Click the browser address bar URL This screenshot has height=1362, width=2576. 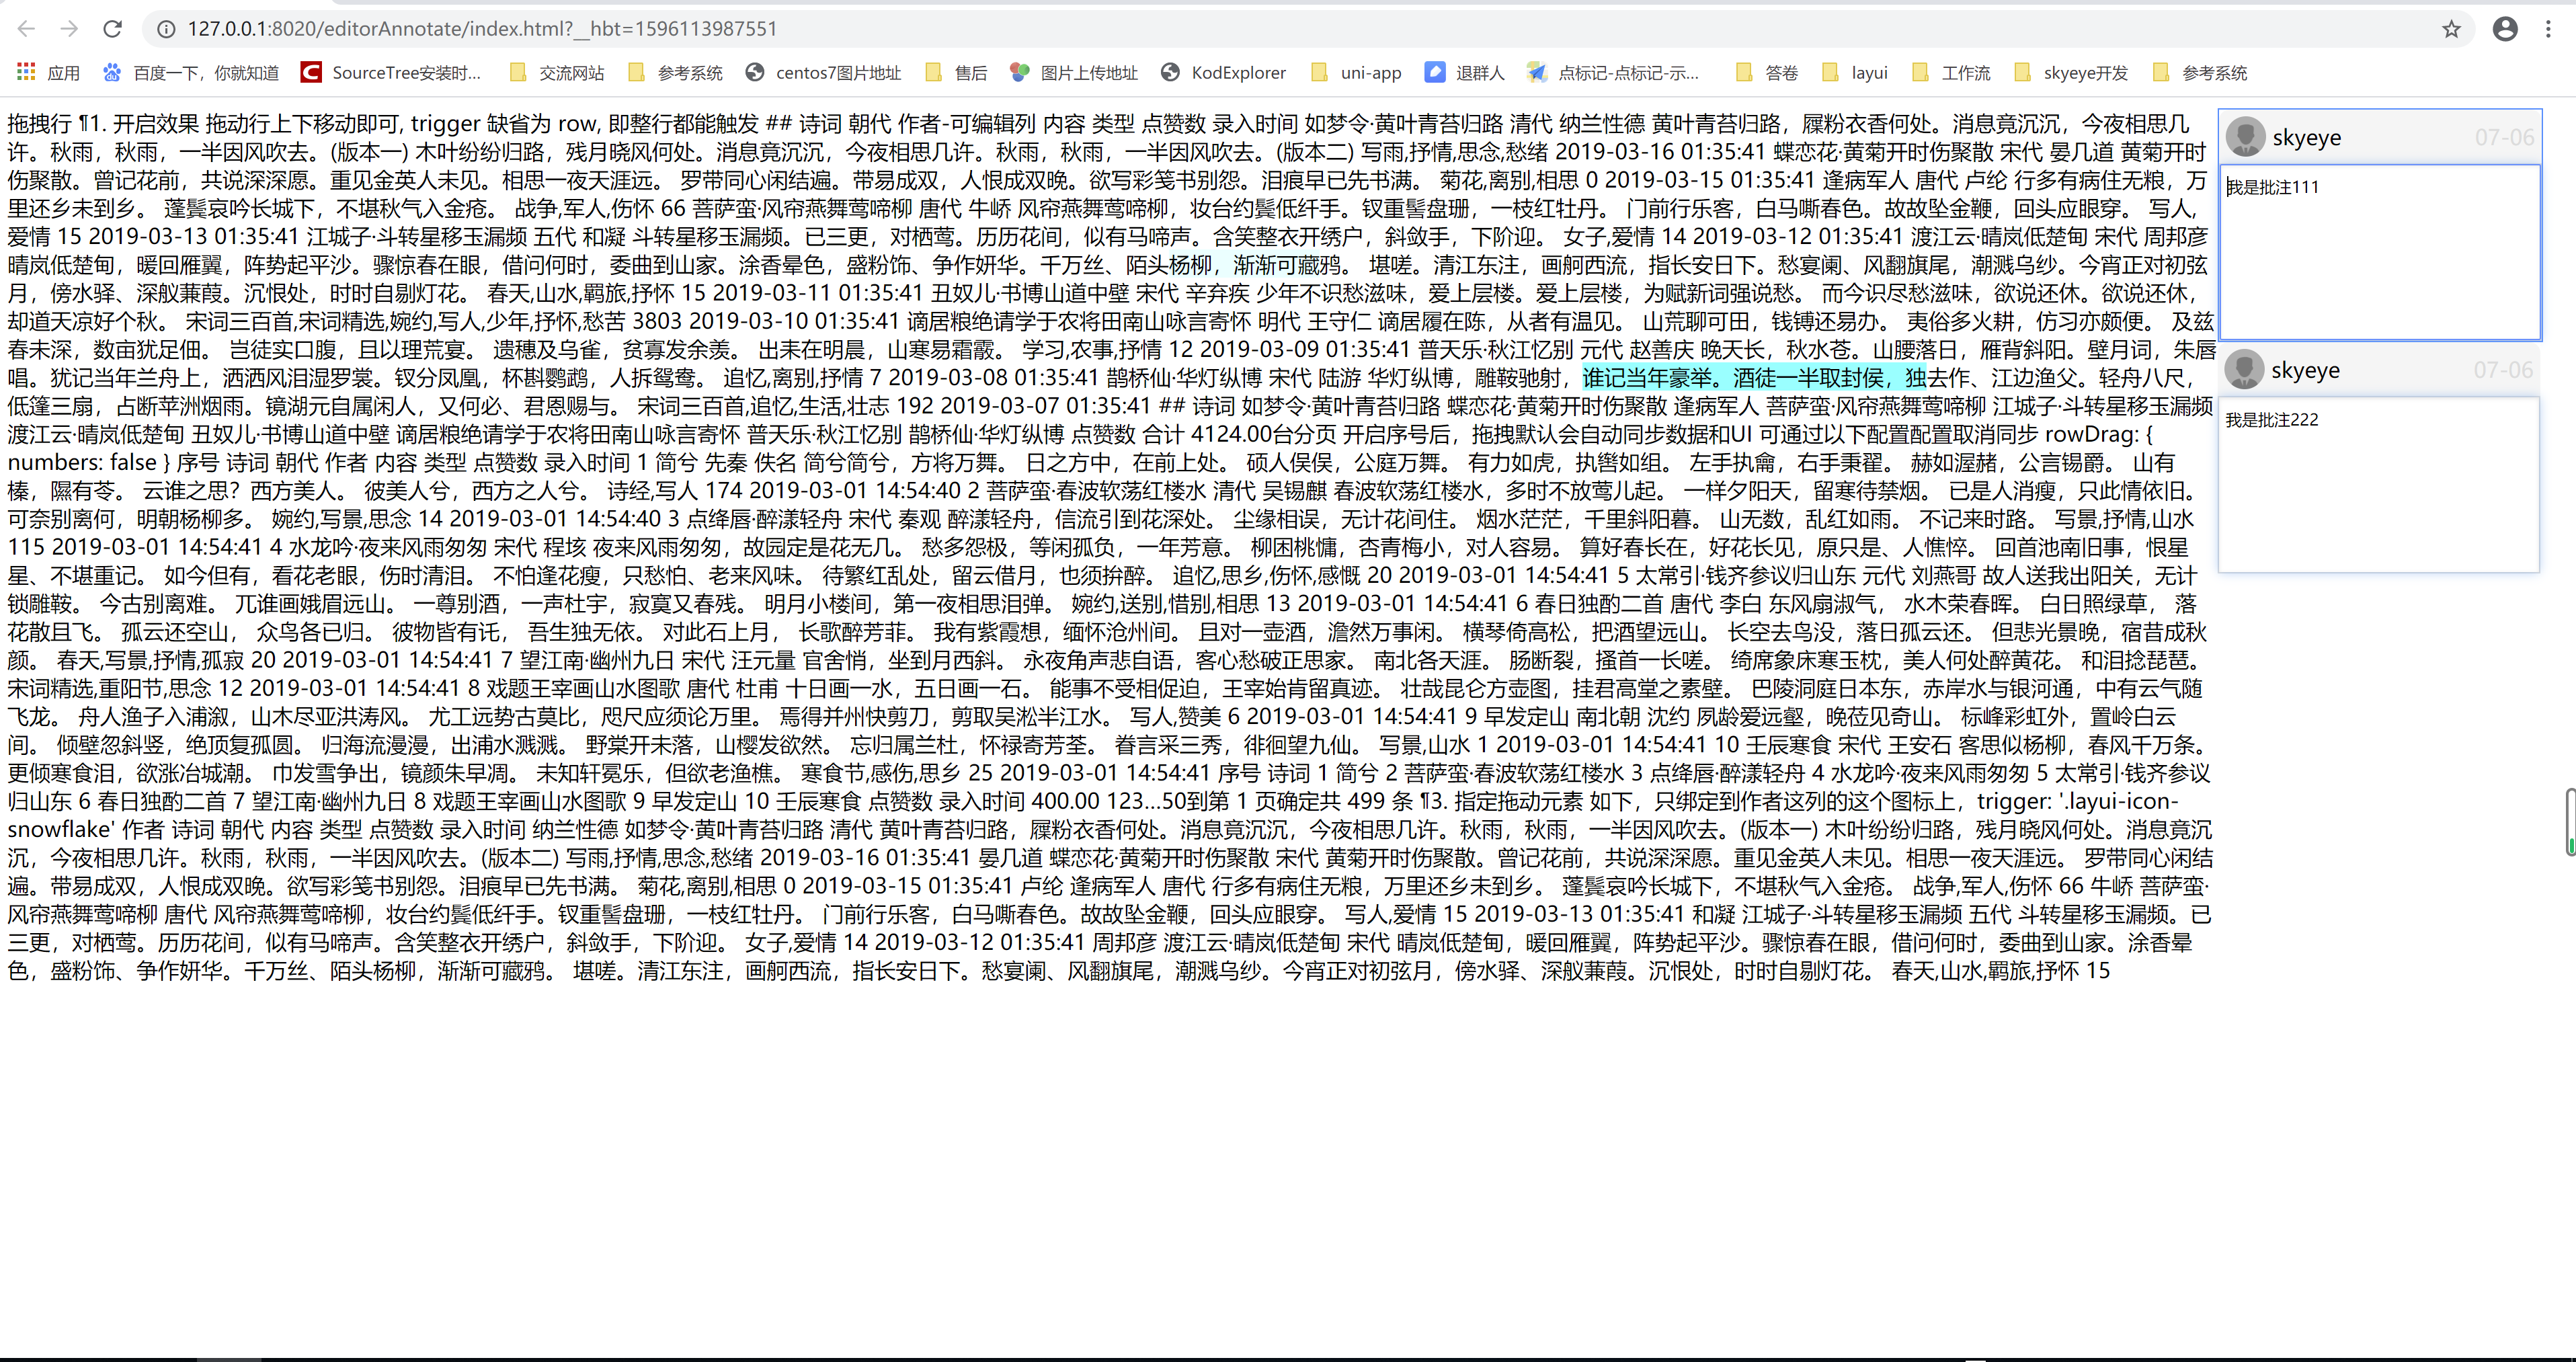click(480, 29)
